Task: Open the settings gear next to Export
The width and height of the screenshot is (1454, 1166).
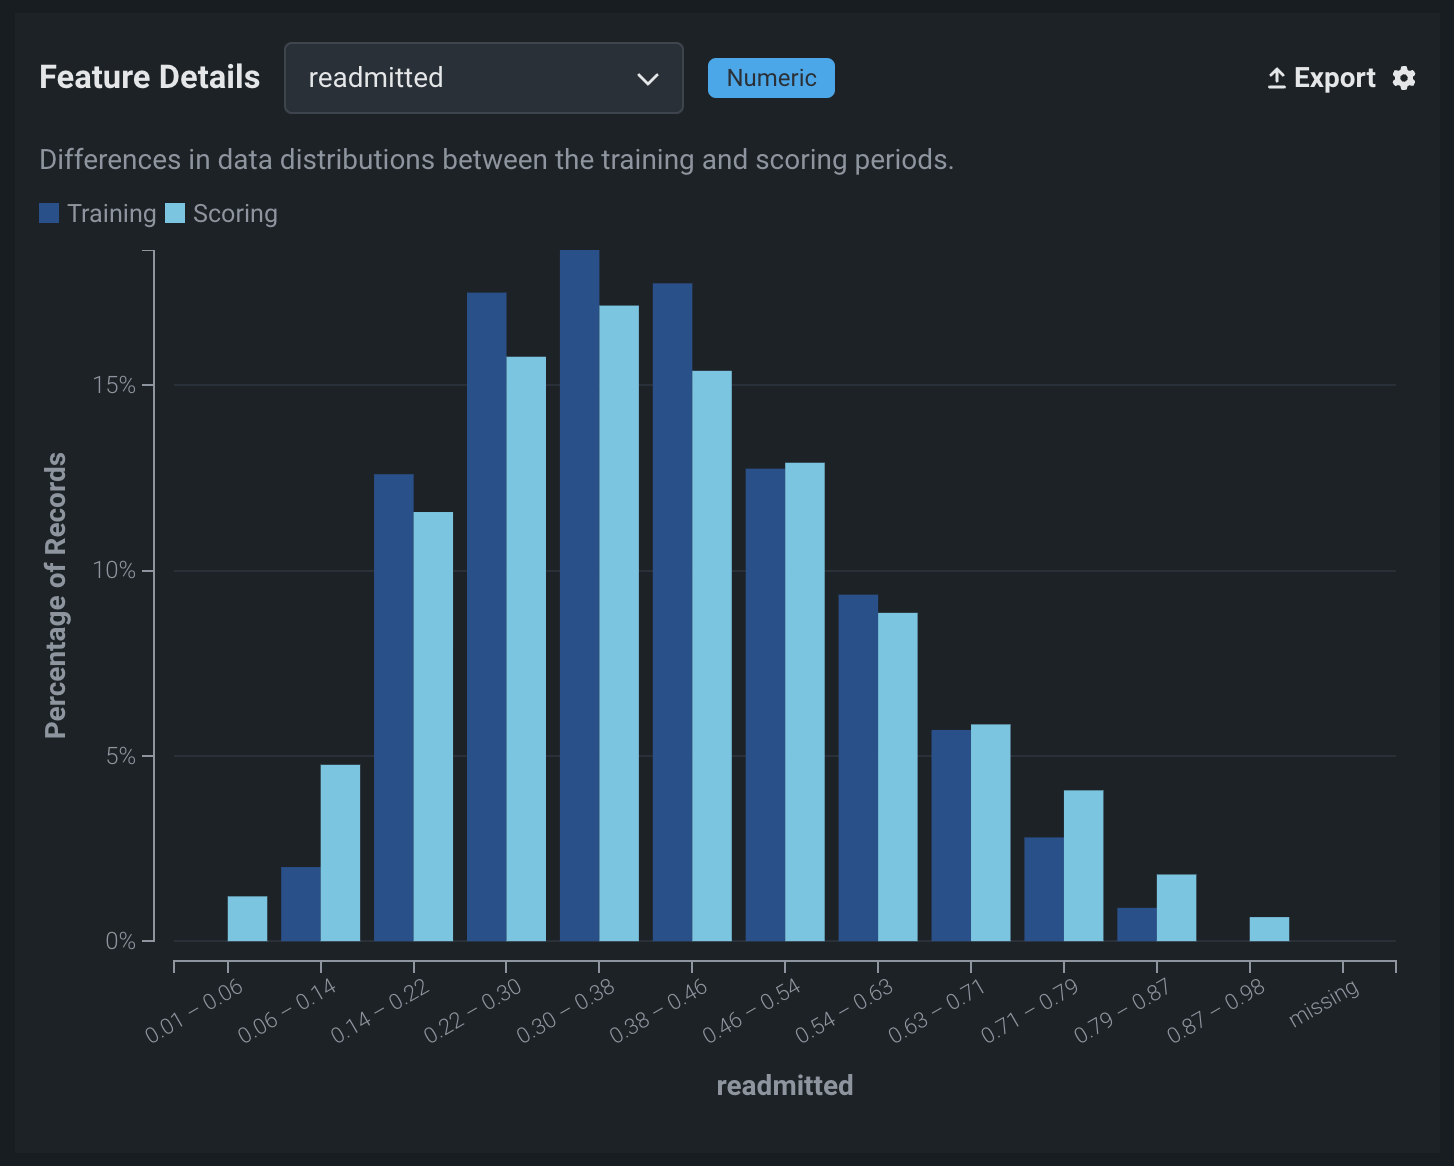Action: pos(1404,78)
